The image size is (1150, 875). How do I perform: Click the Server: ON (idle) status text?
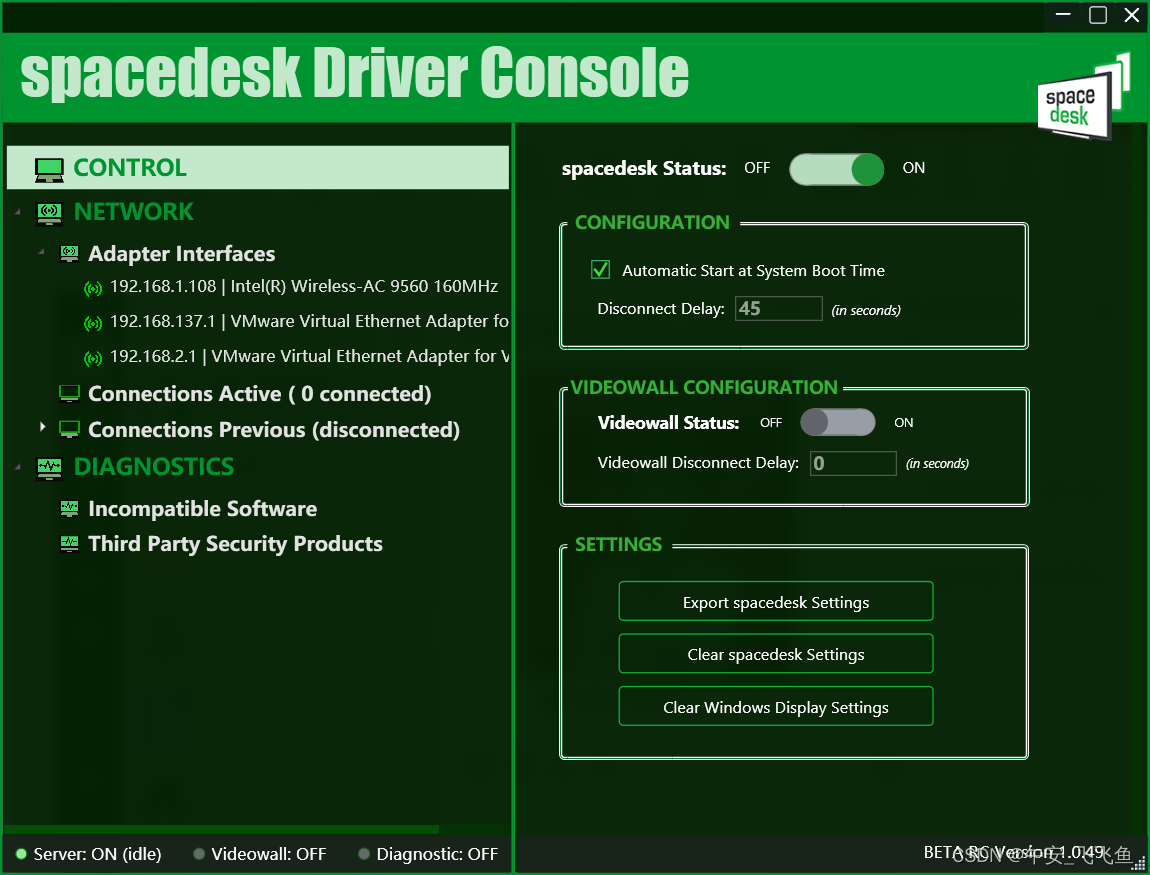[x=98, y=854]
